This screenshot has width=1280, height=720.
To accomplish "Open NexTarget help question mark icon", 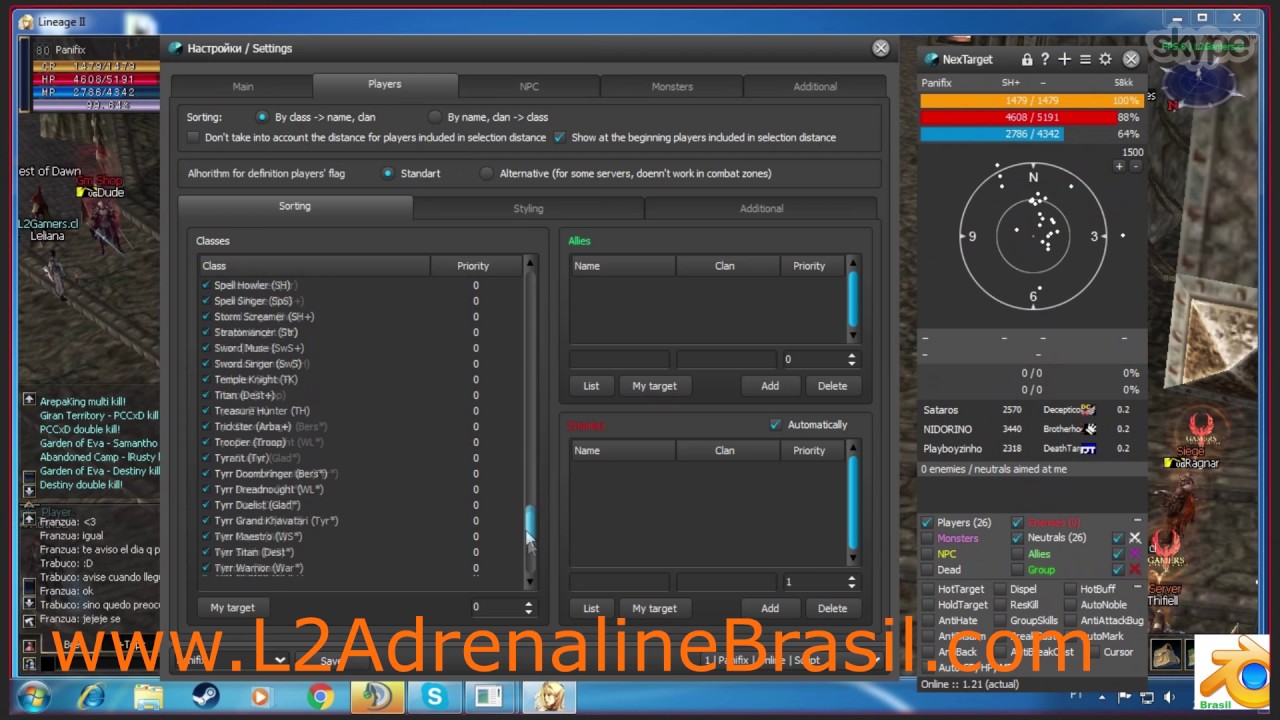I will pyautogui.click(x=1044, y=60).
